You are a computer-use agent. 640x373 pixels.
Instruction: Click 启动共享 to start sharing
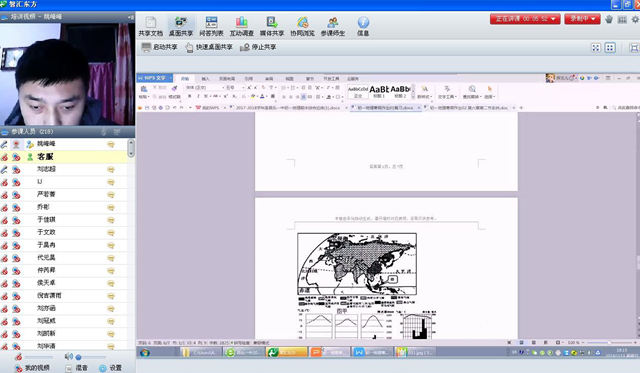point(160,47)
